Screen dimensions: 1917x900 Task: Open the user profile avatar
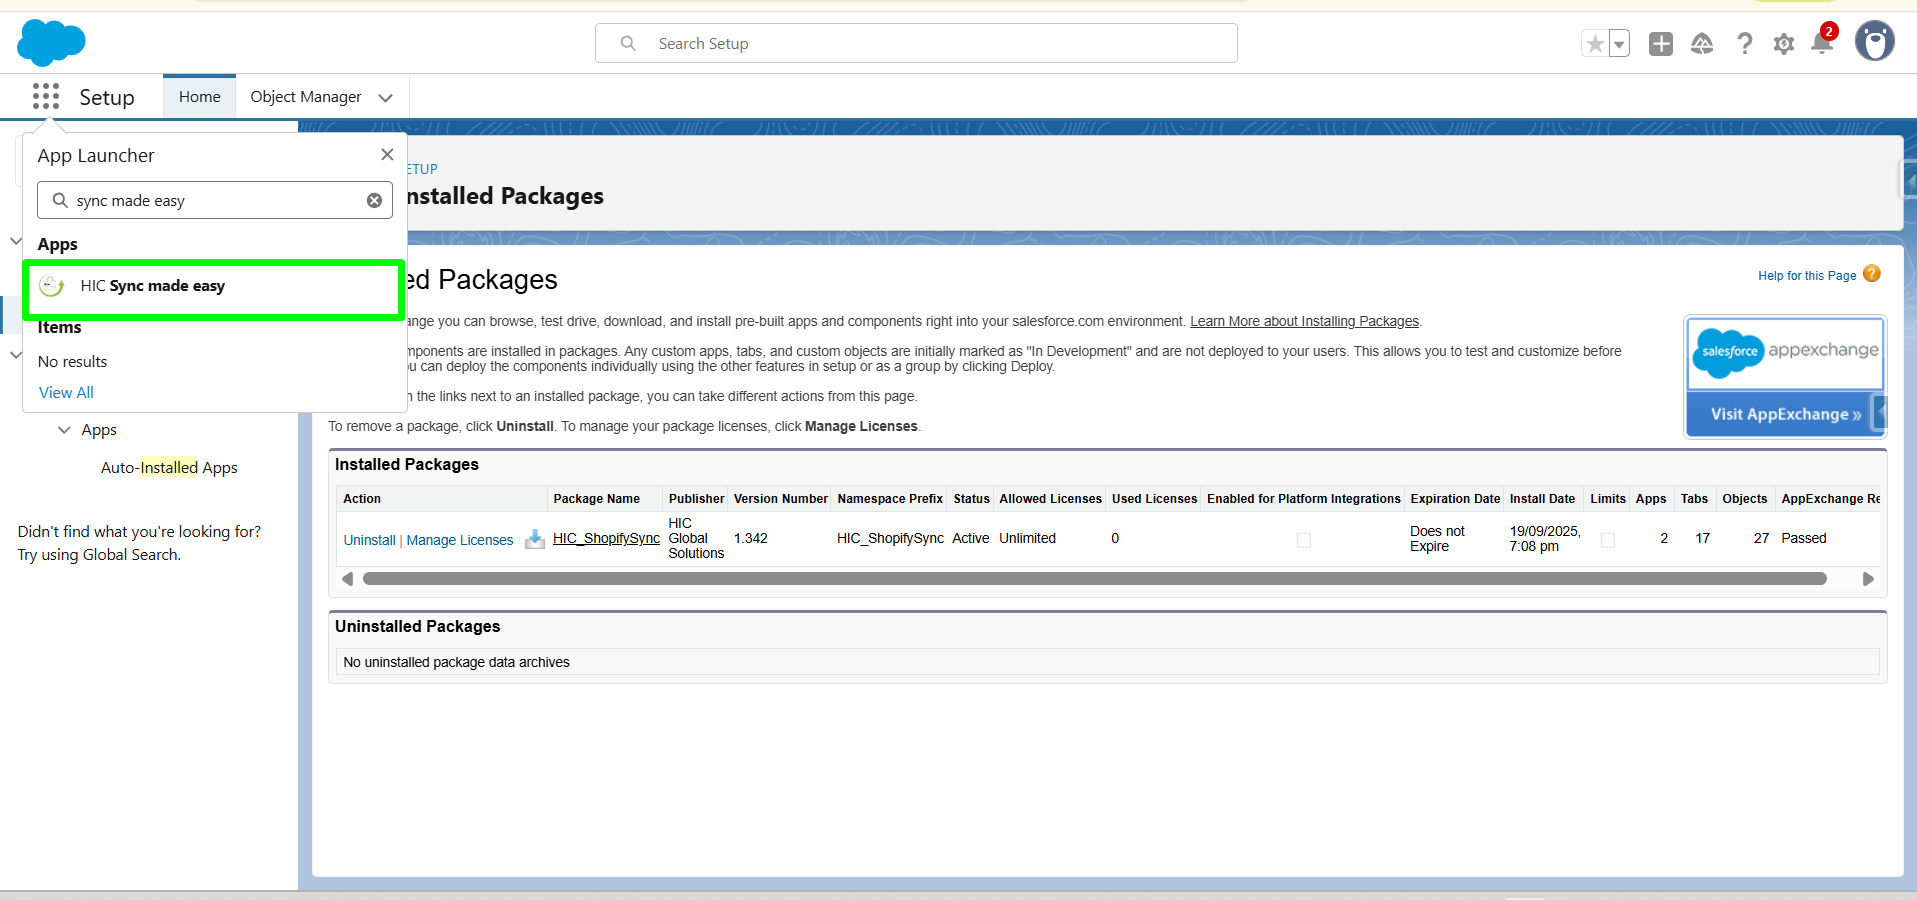click(1874, 42)
